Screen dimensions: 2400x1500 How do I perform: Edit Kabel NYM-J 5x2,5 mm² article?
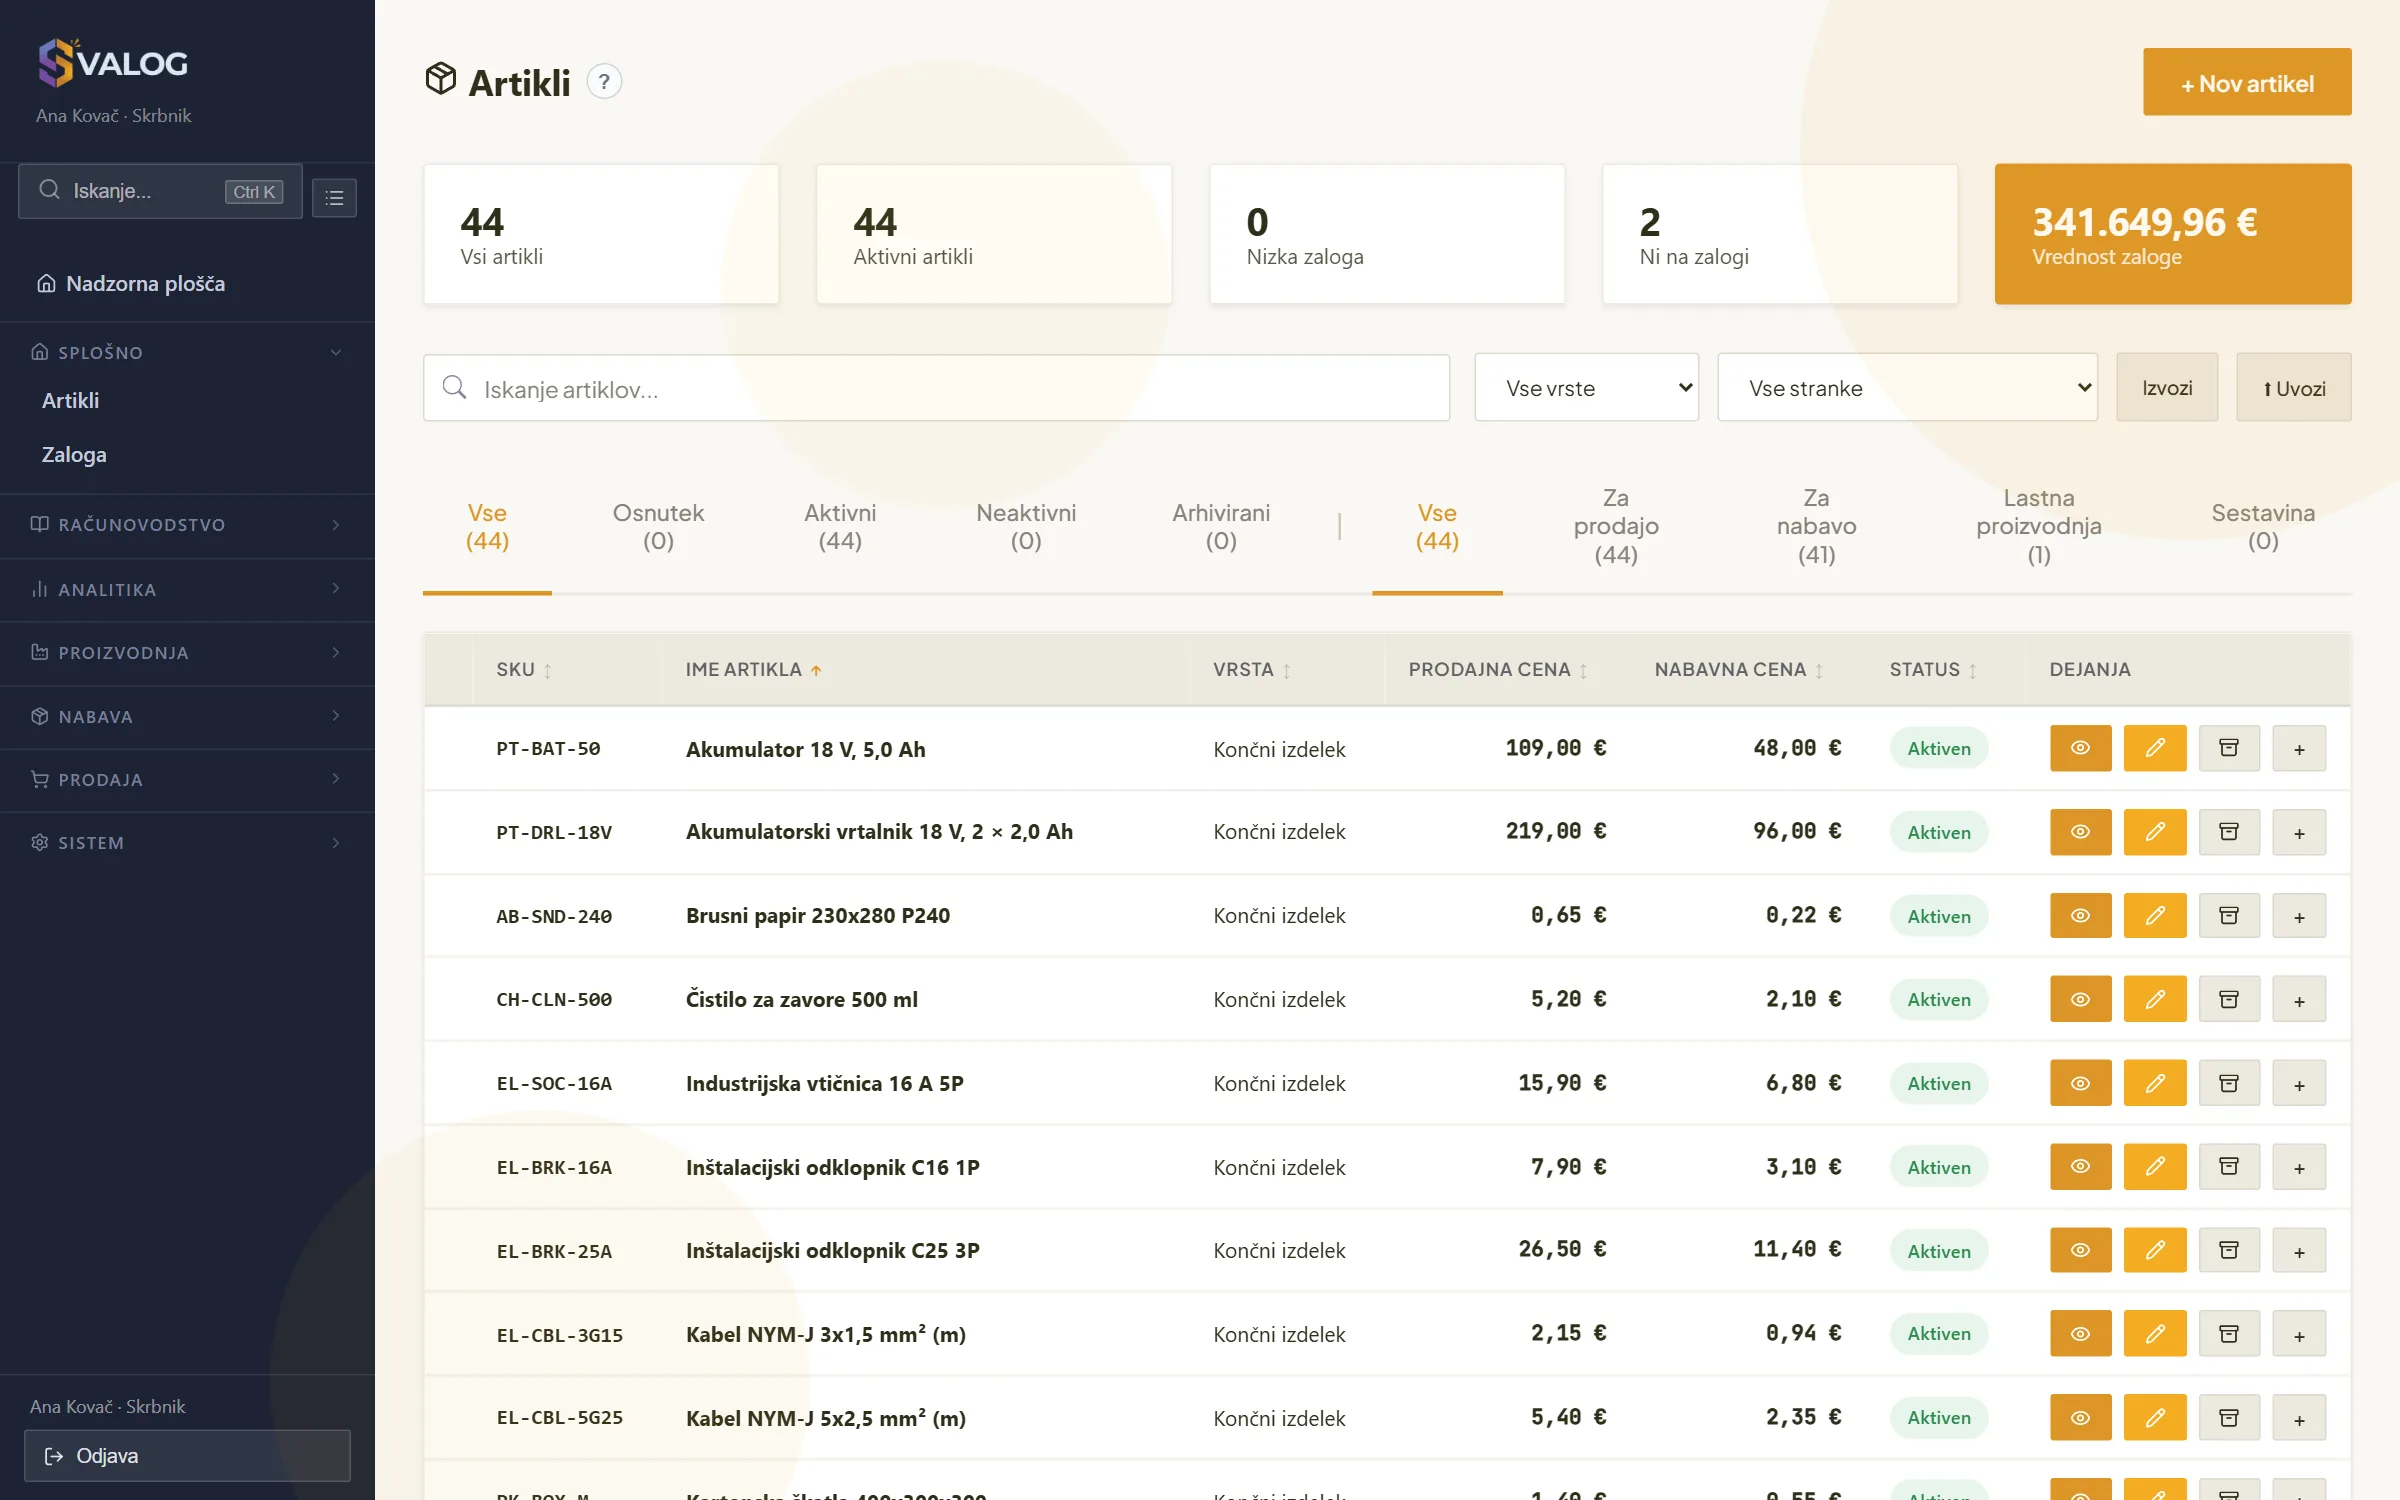pos(2155,1418)
